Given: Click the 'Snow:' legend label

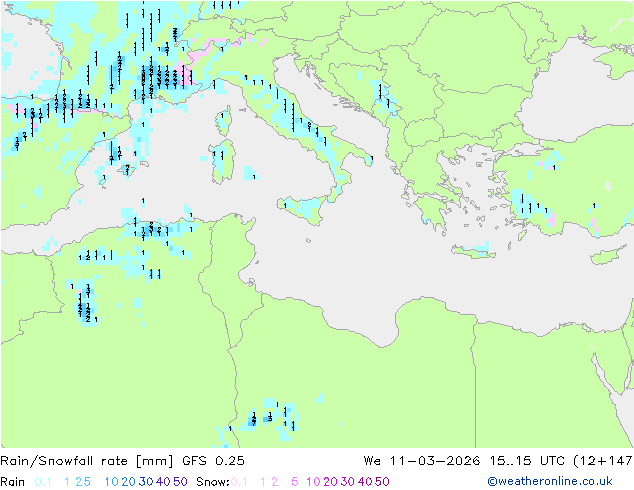Looking at the screenshot, I should (213, 482).
